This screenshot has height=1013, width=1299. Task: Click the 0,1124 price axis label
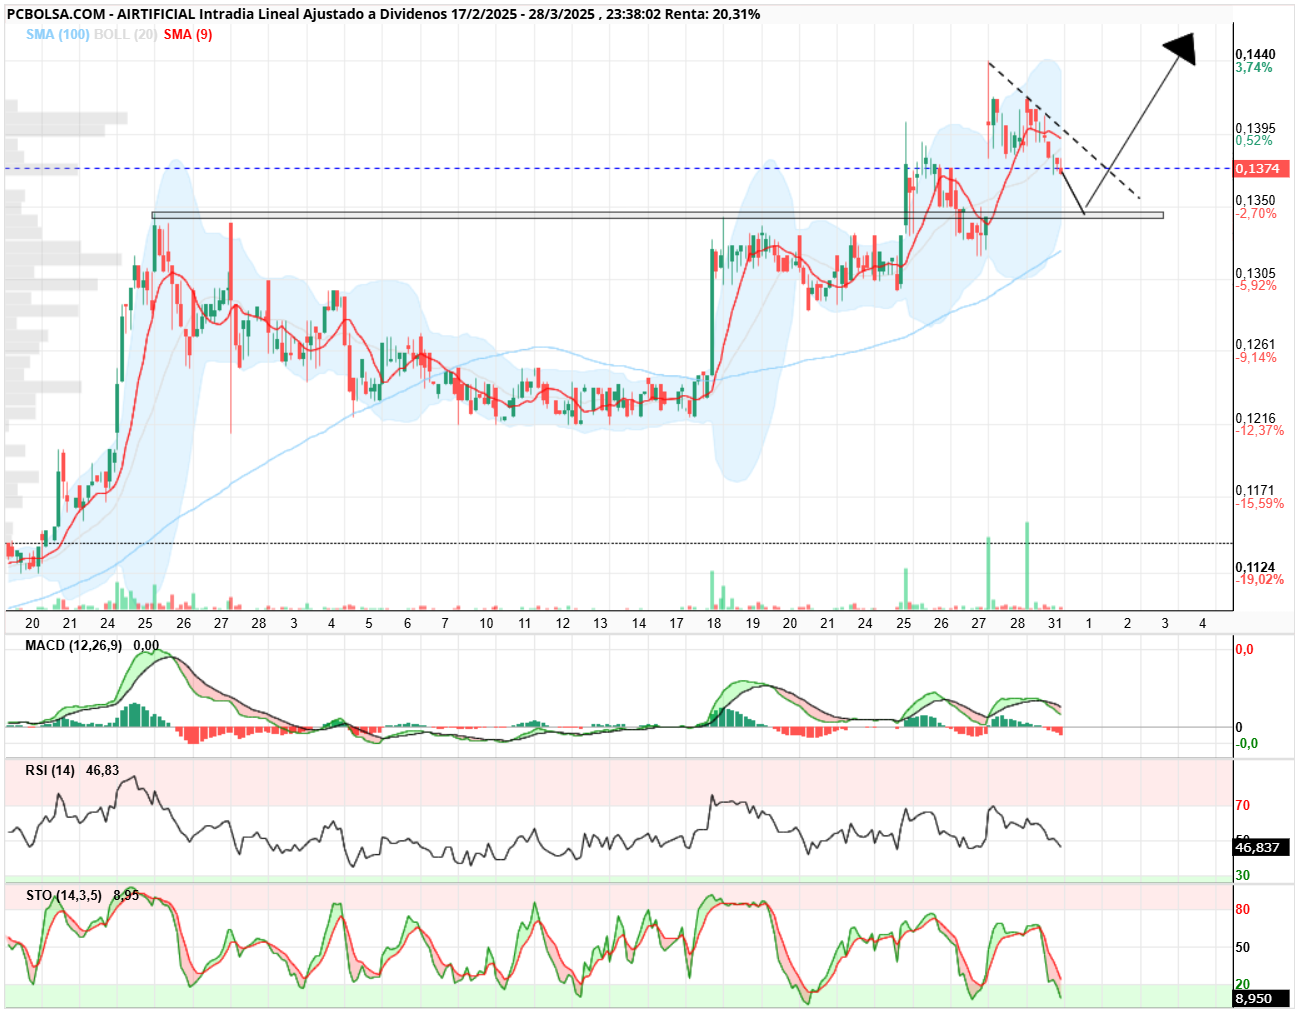pos(1255,567)
